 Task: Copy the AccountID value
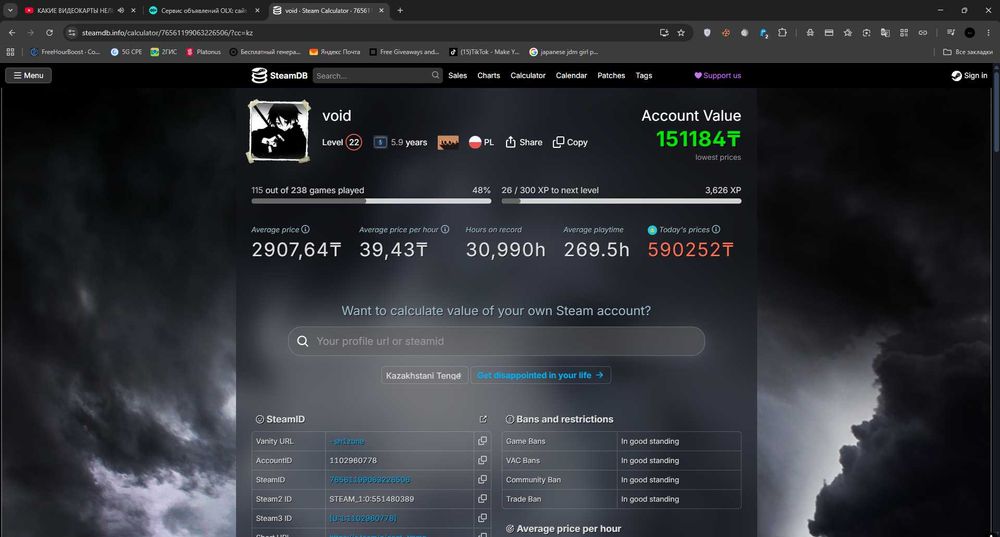(x=482, y=460)
